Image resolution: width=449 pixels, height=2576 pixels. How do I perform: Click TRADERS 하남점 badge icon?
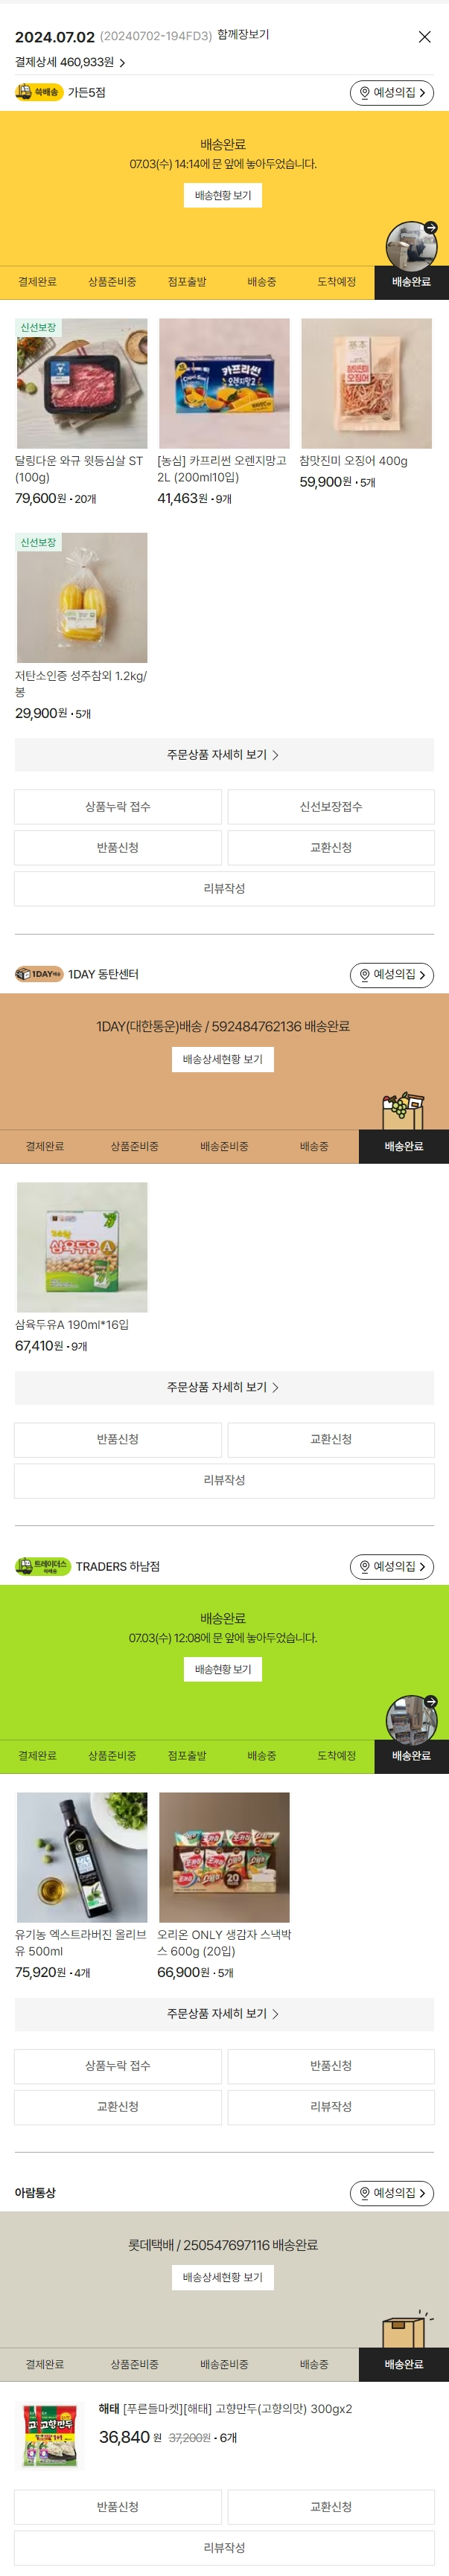pos(43,1566)
